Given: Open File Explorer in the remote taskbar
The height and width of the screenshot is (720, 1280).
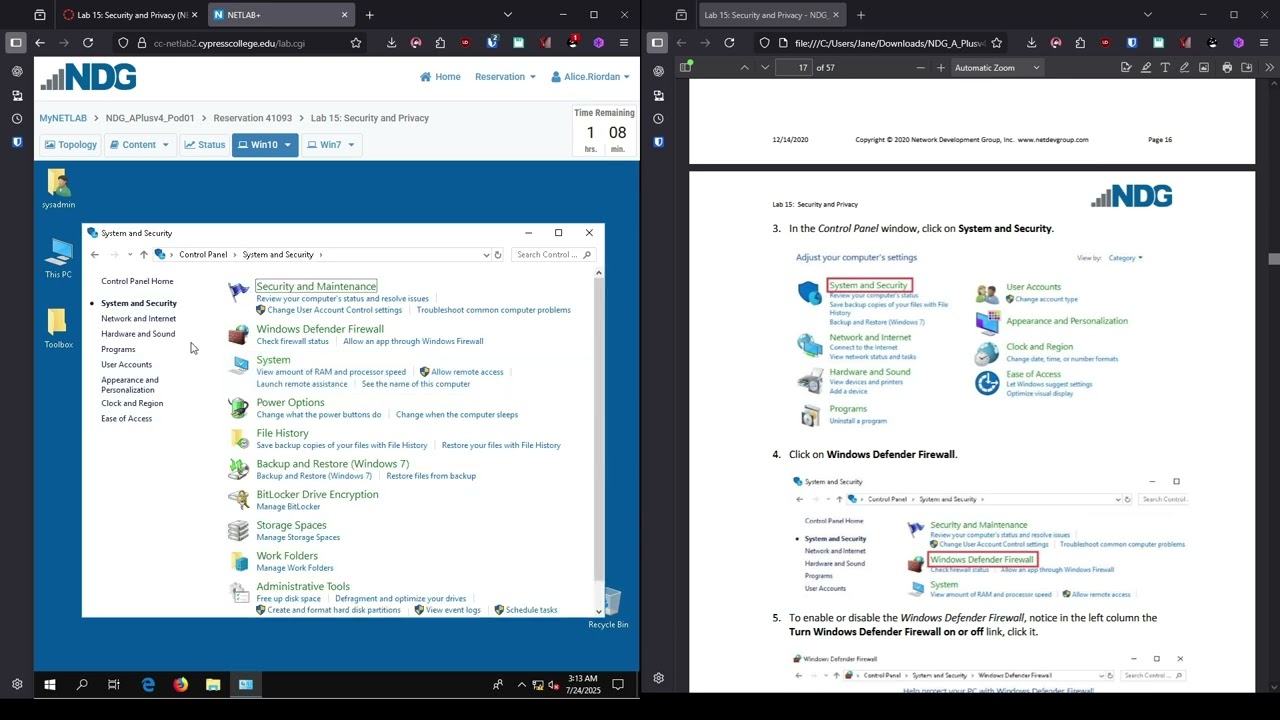Looking at the screenshot, I should 213,685.
